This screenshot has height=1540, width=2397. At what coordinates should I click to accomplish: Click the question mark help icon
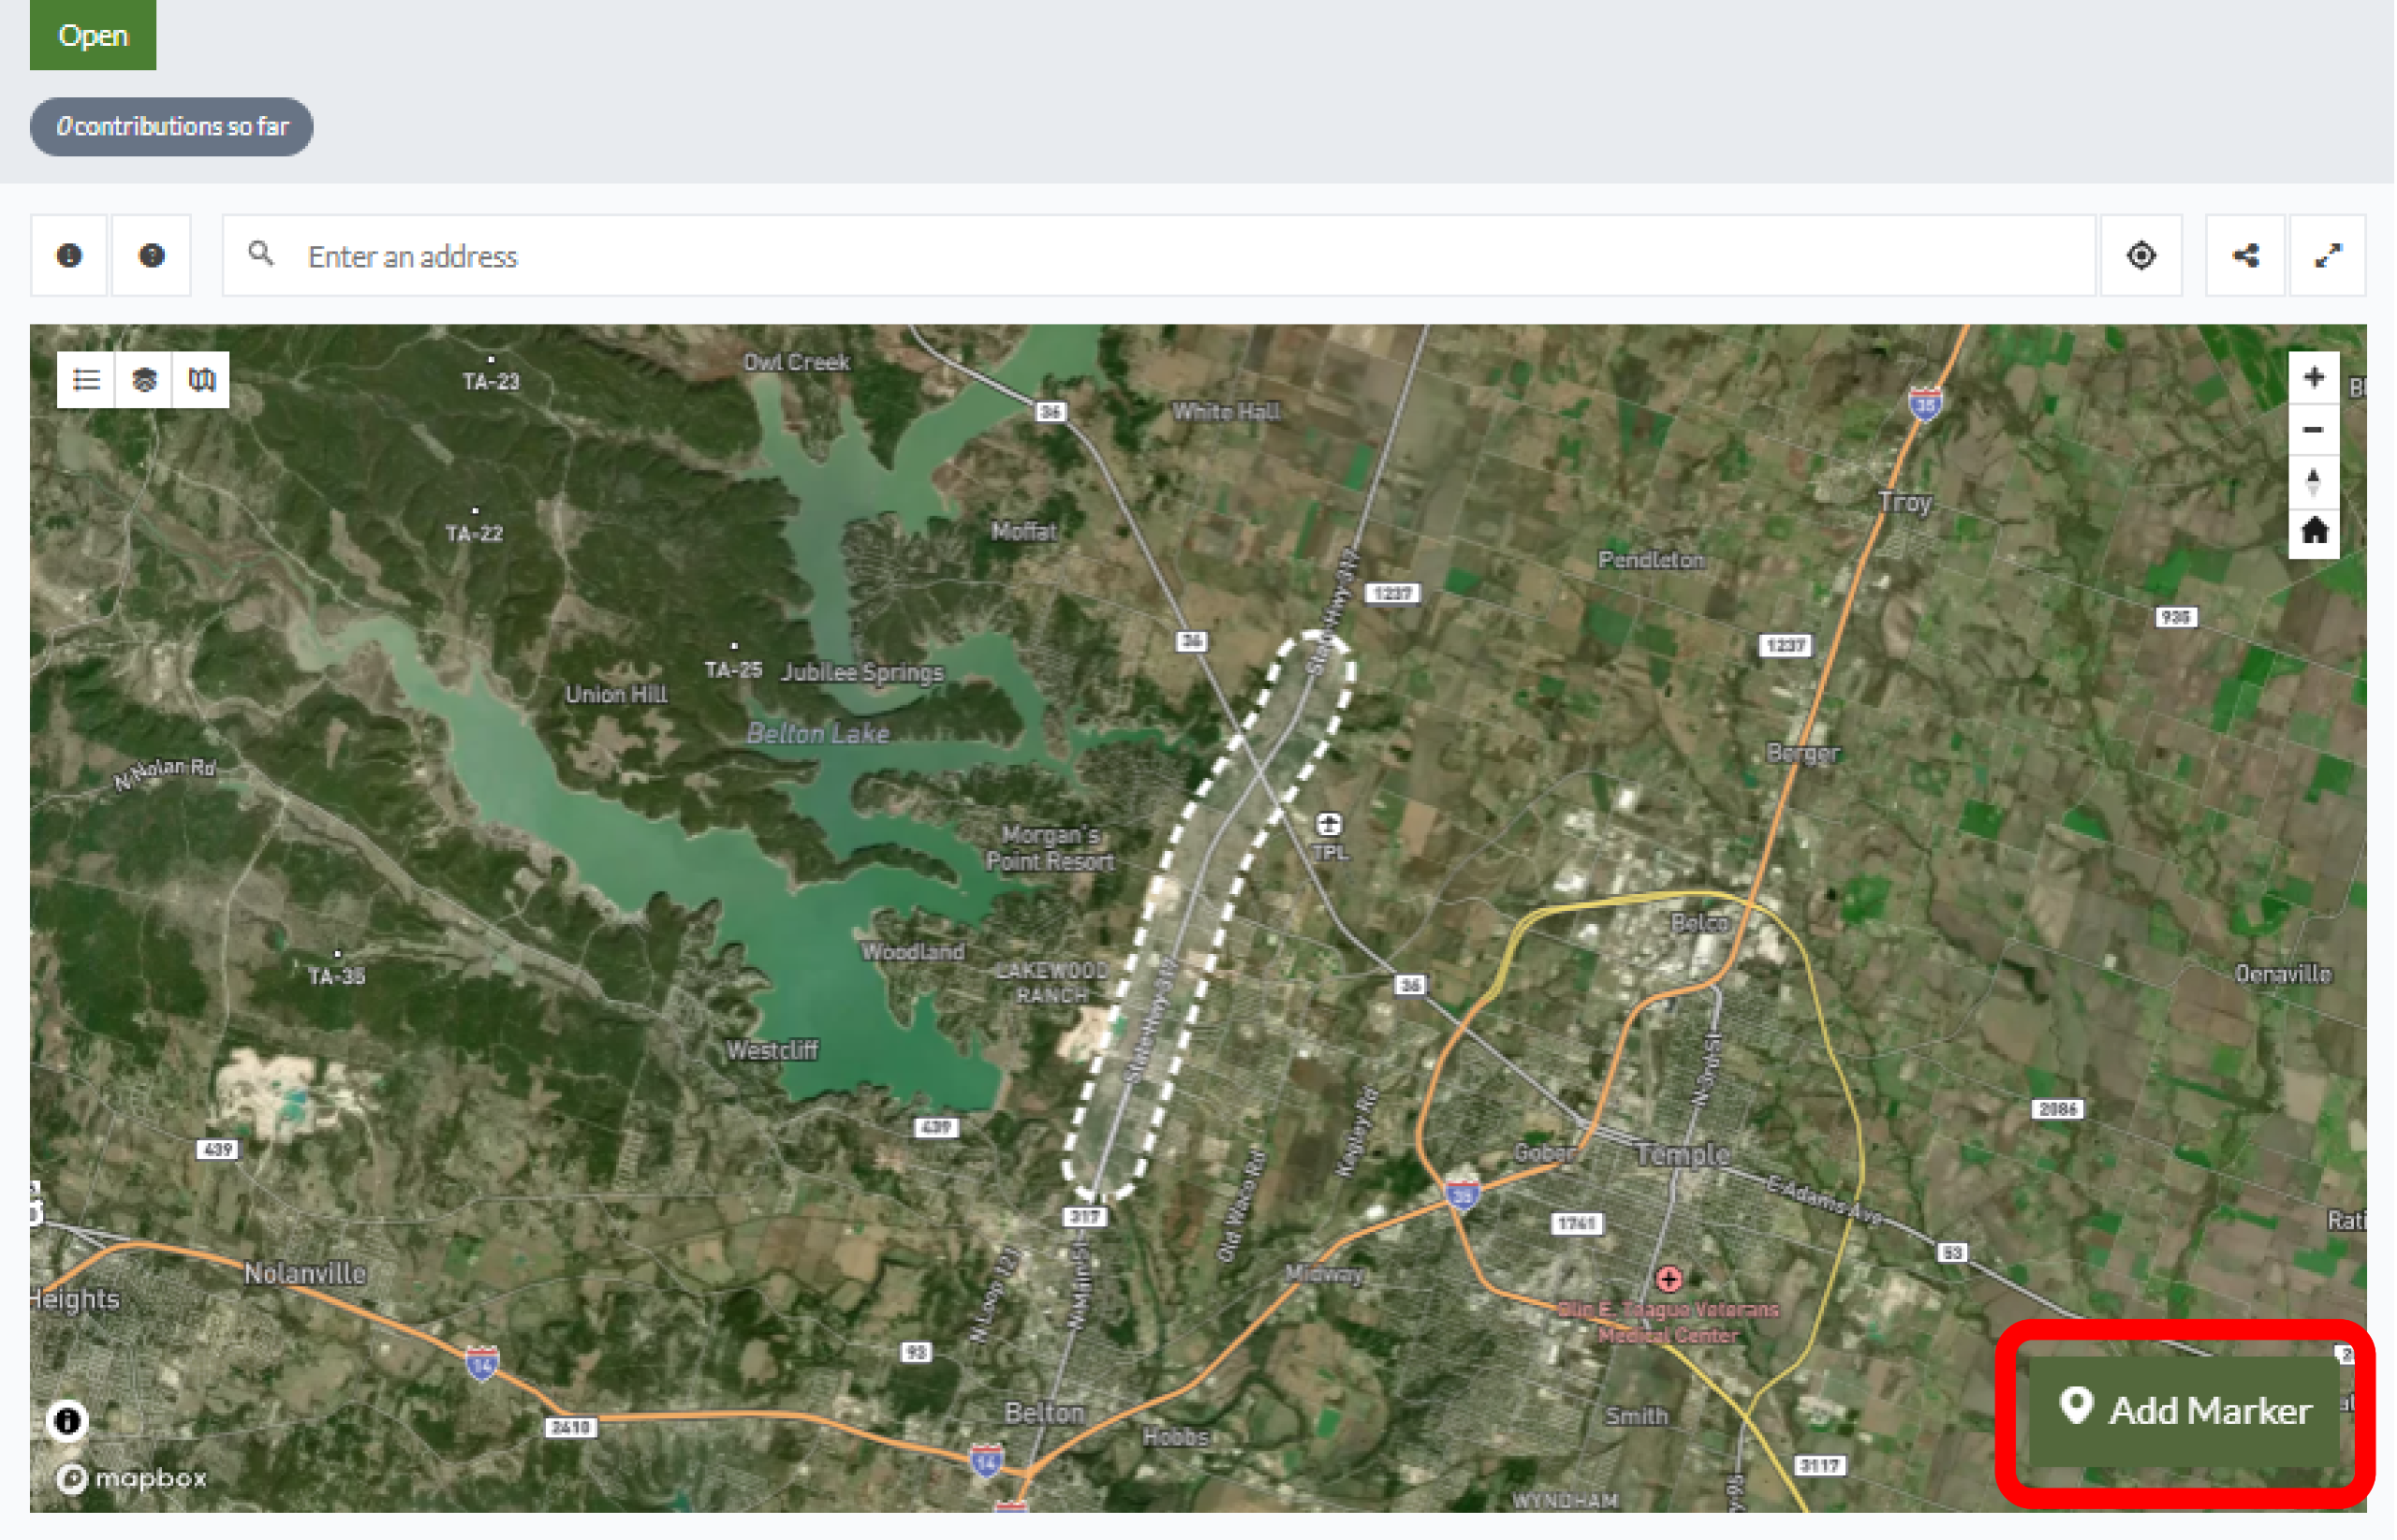click(151, 256)
